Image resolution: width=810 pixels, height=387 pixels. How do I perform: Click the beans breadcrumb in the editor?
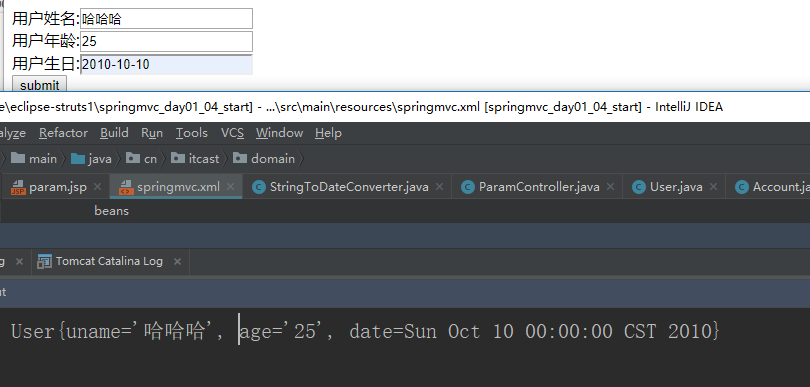click(112, 211)
